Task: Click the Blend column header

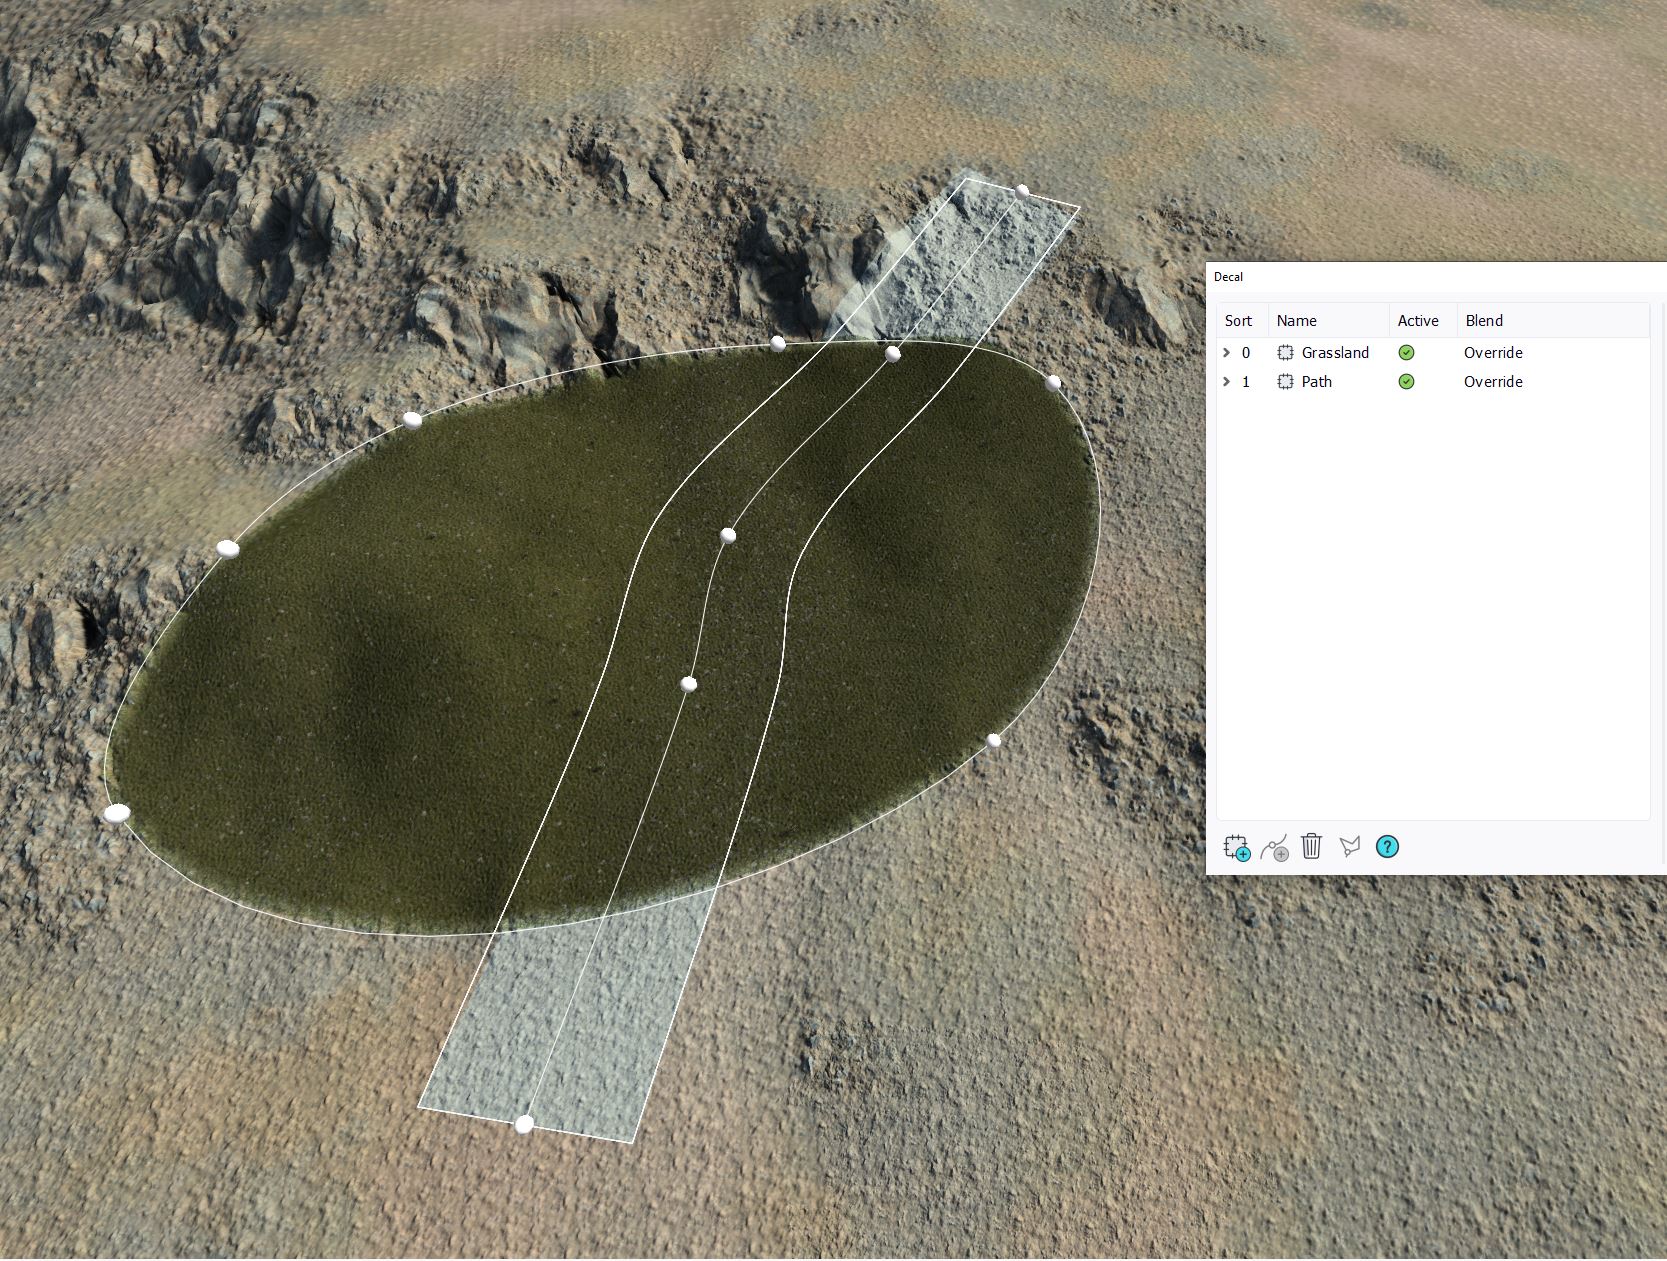Action: 1484,321
